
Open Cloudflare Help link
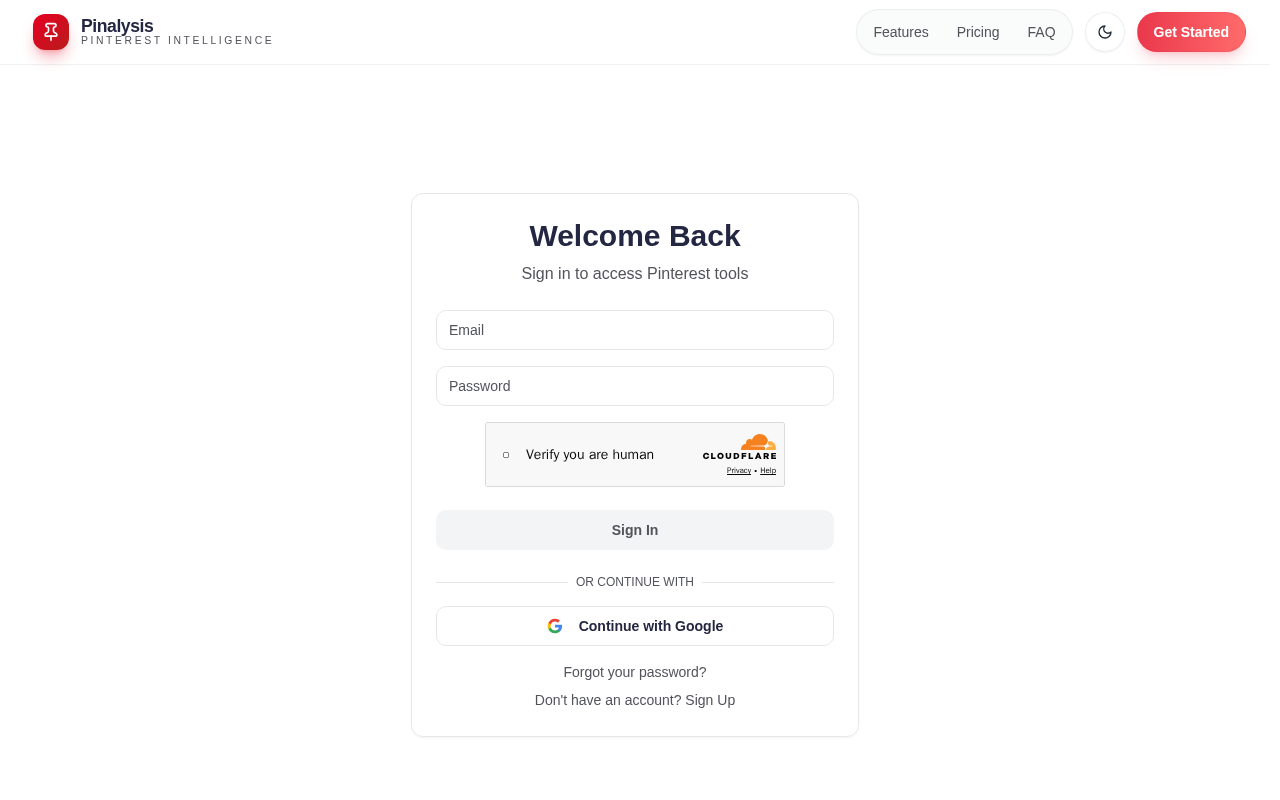point(768,471)
